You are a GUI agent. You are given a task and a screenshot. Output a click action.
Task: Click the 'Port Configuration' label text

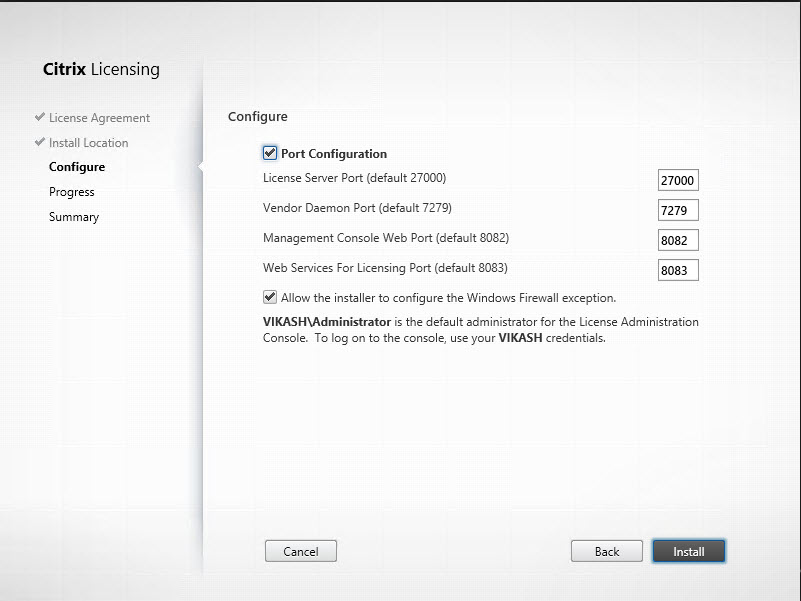click(x=334, y=154)
